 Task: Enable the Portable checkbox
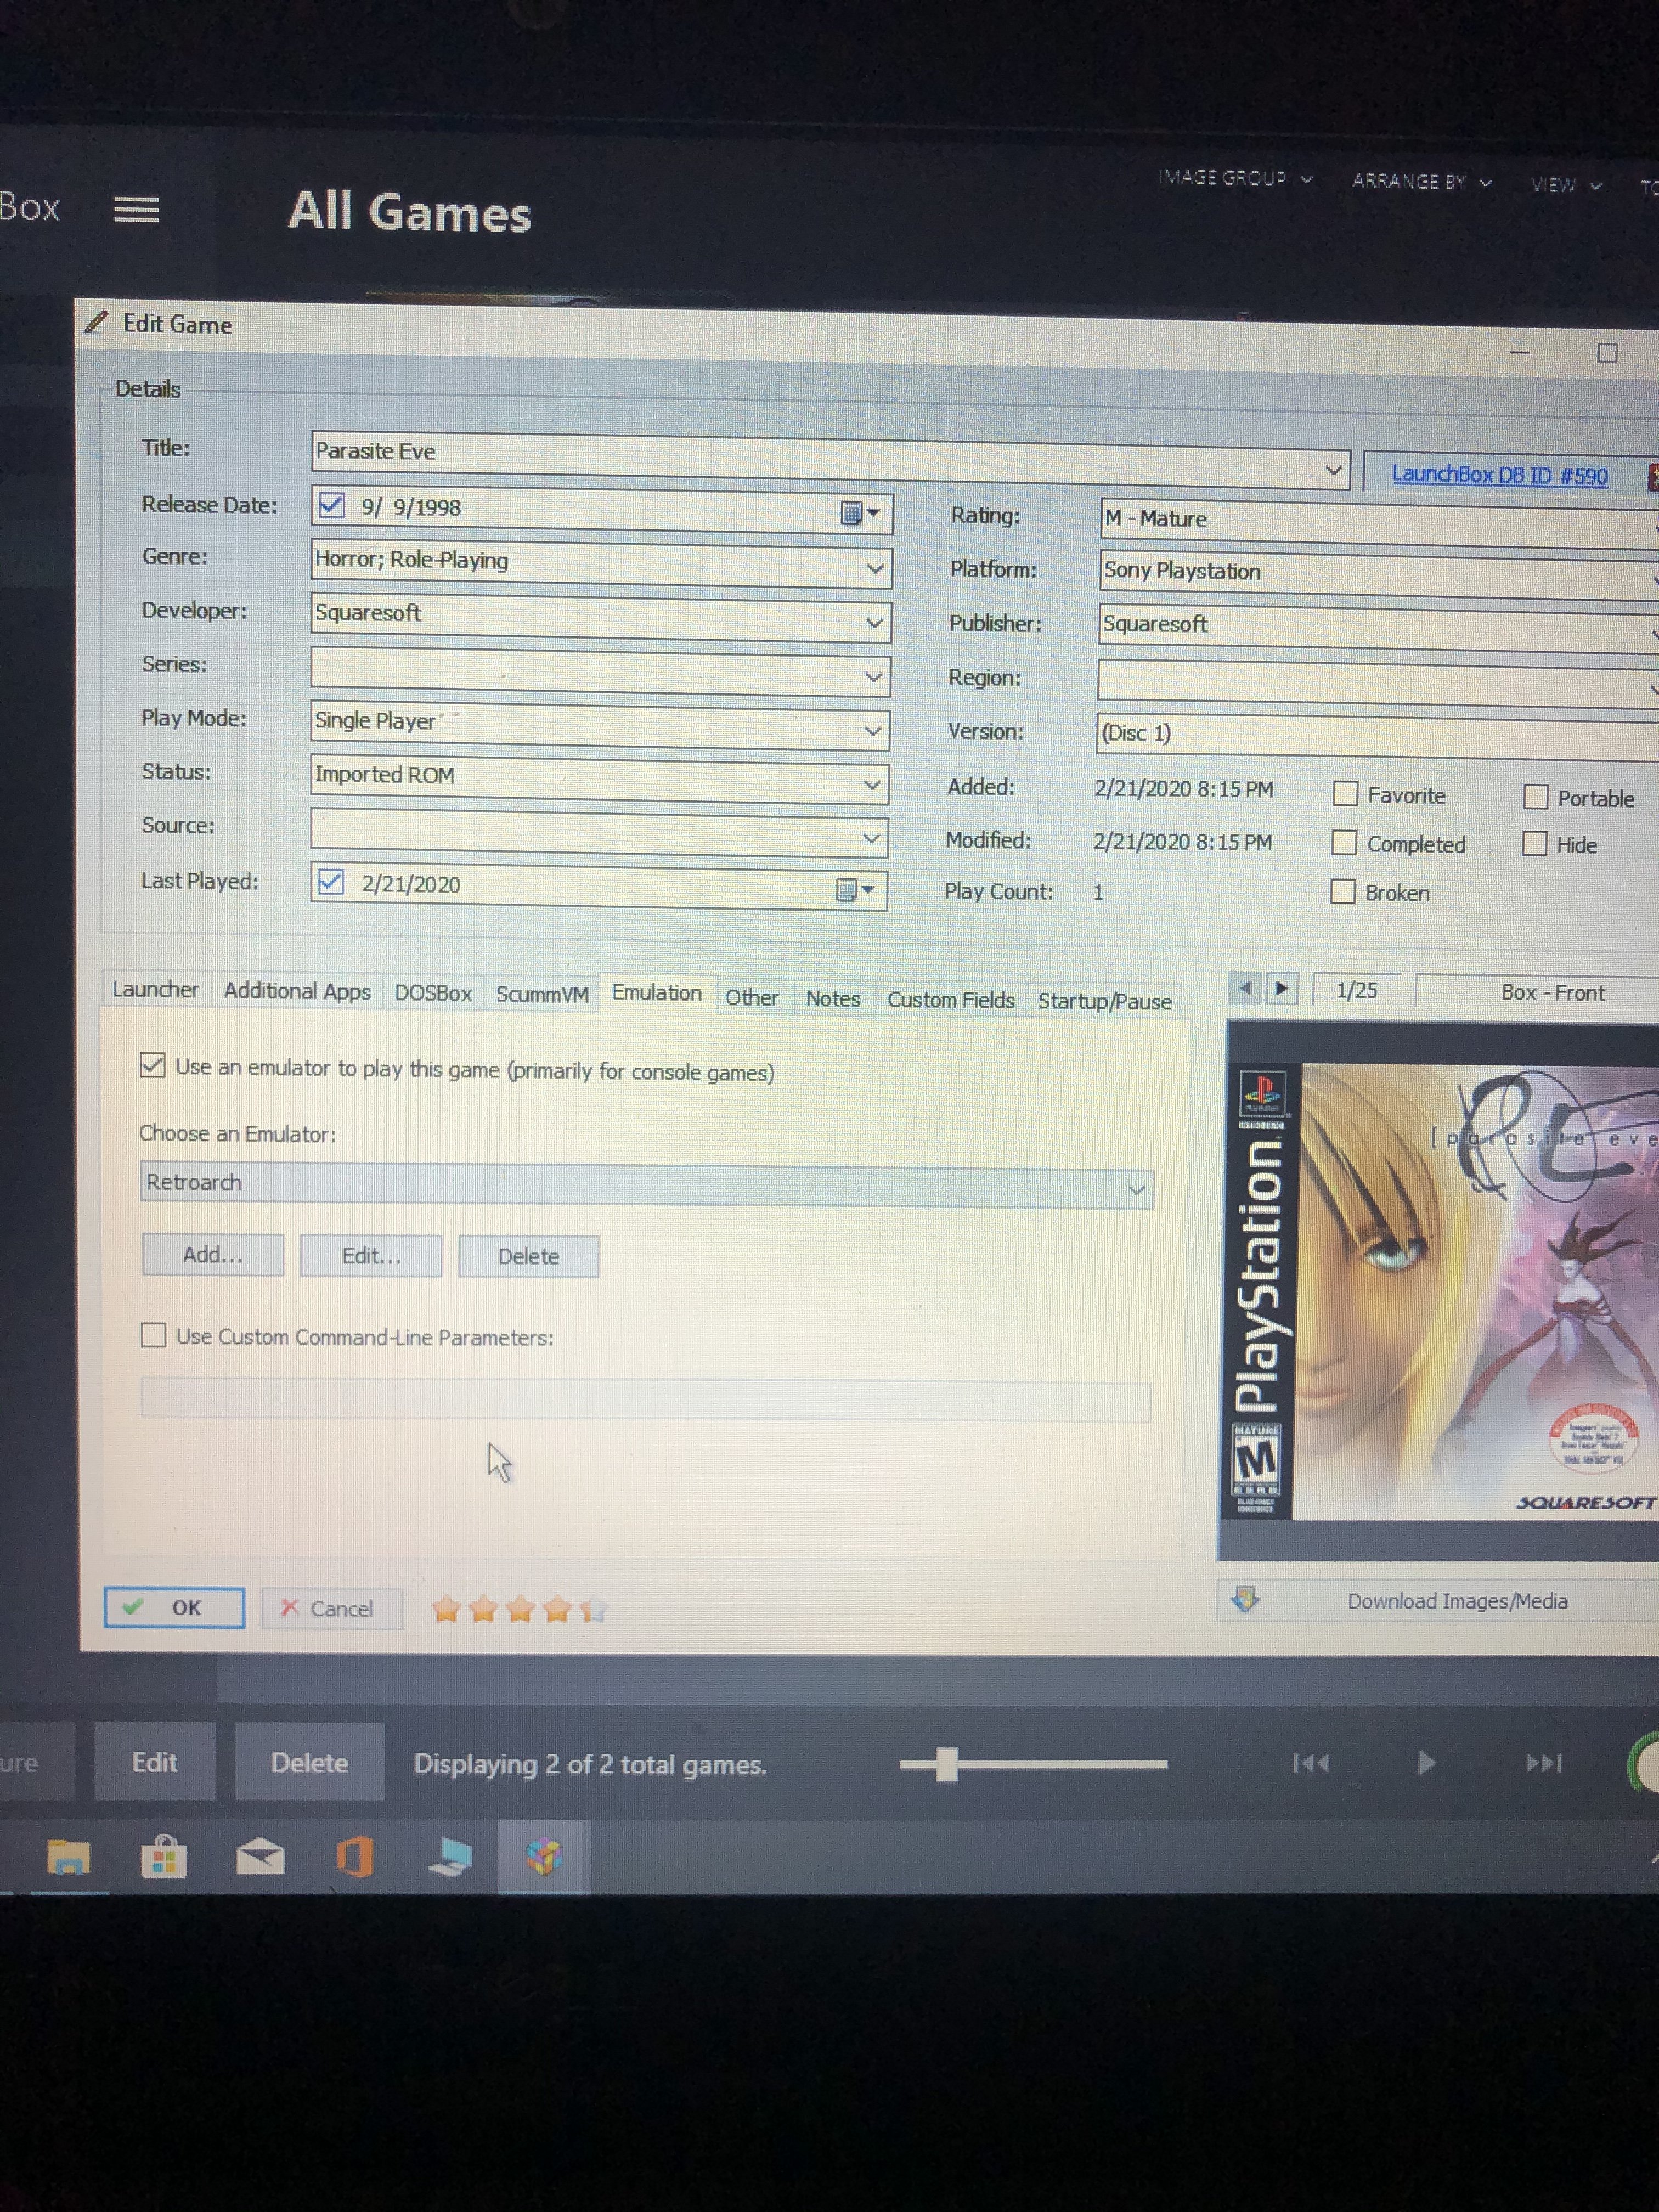[1535, 797]
